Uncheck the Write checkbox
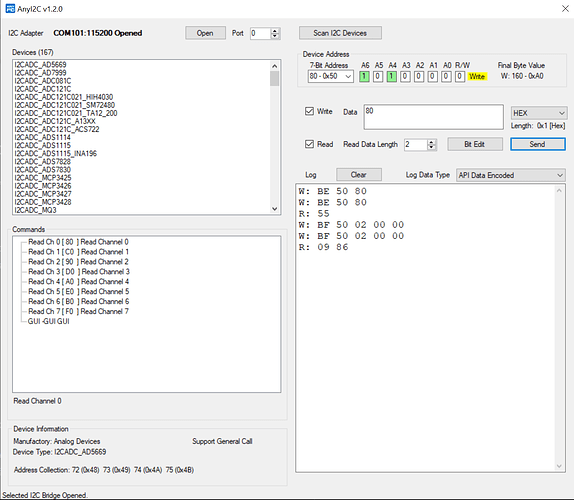 point(309,111)
